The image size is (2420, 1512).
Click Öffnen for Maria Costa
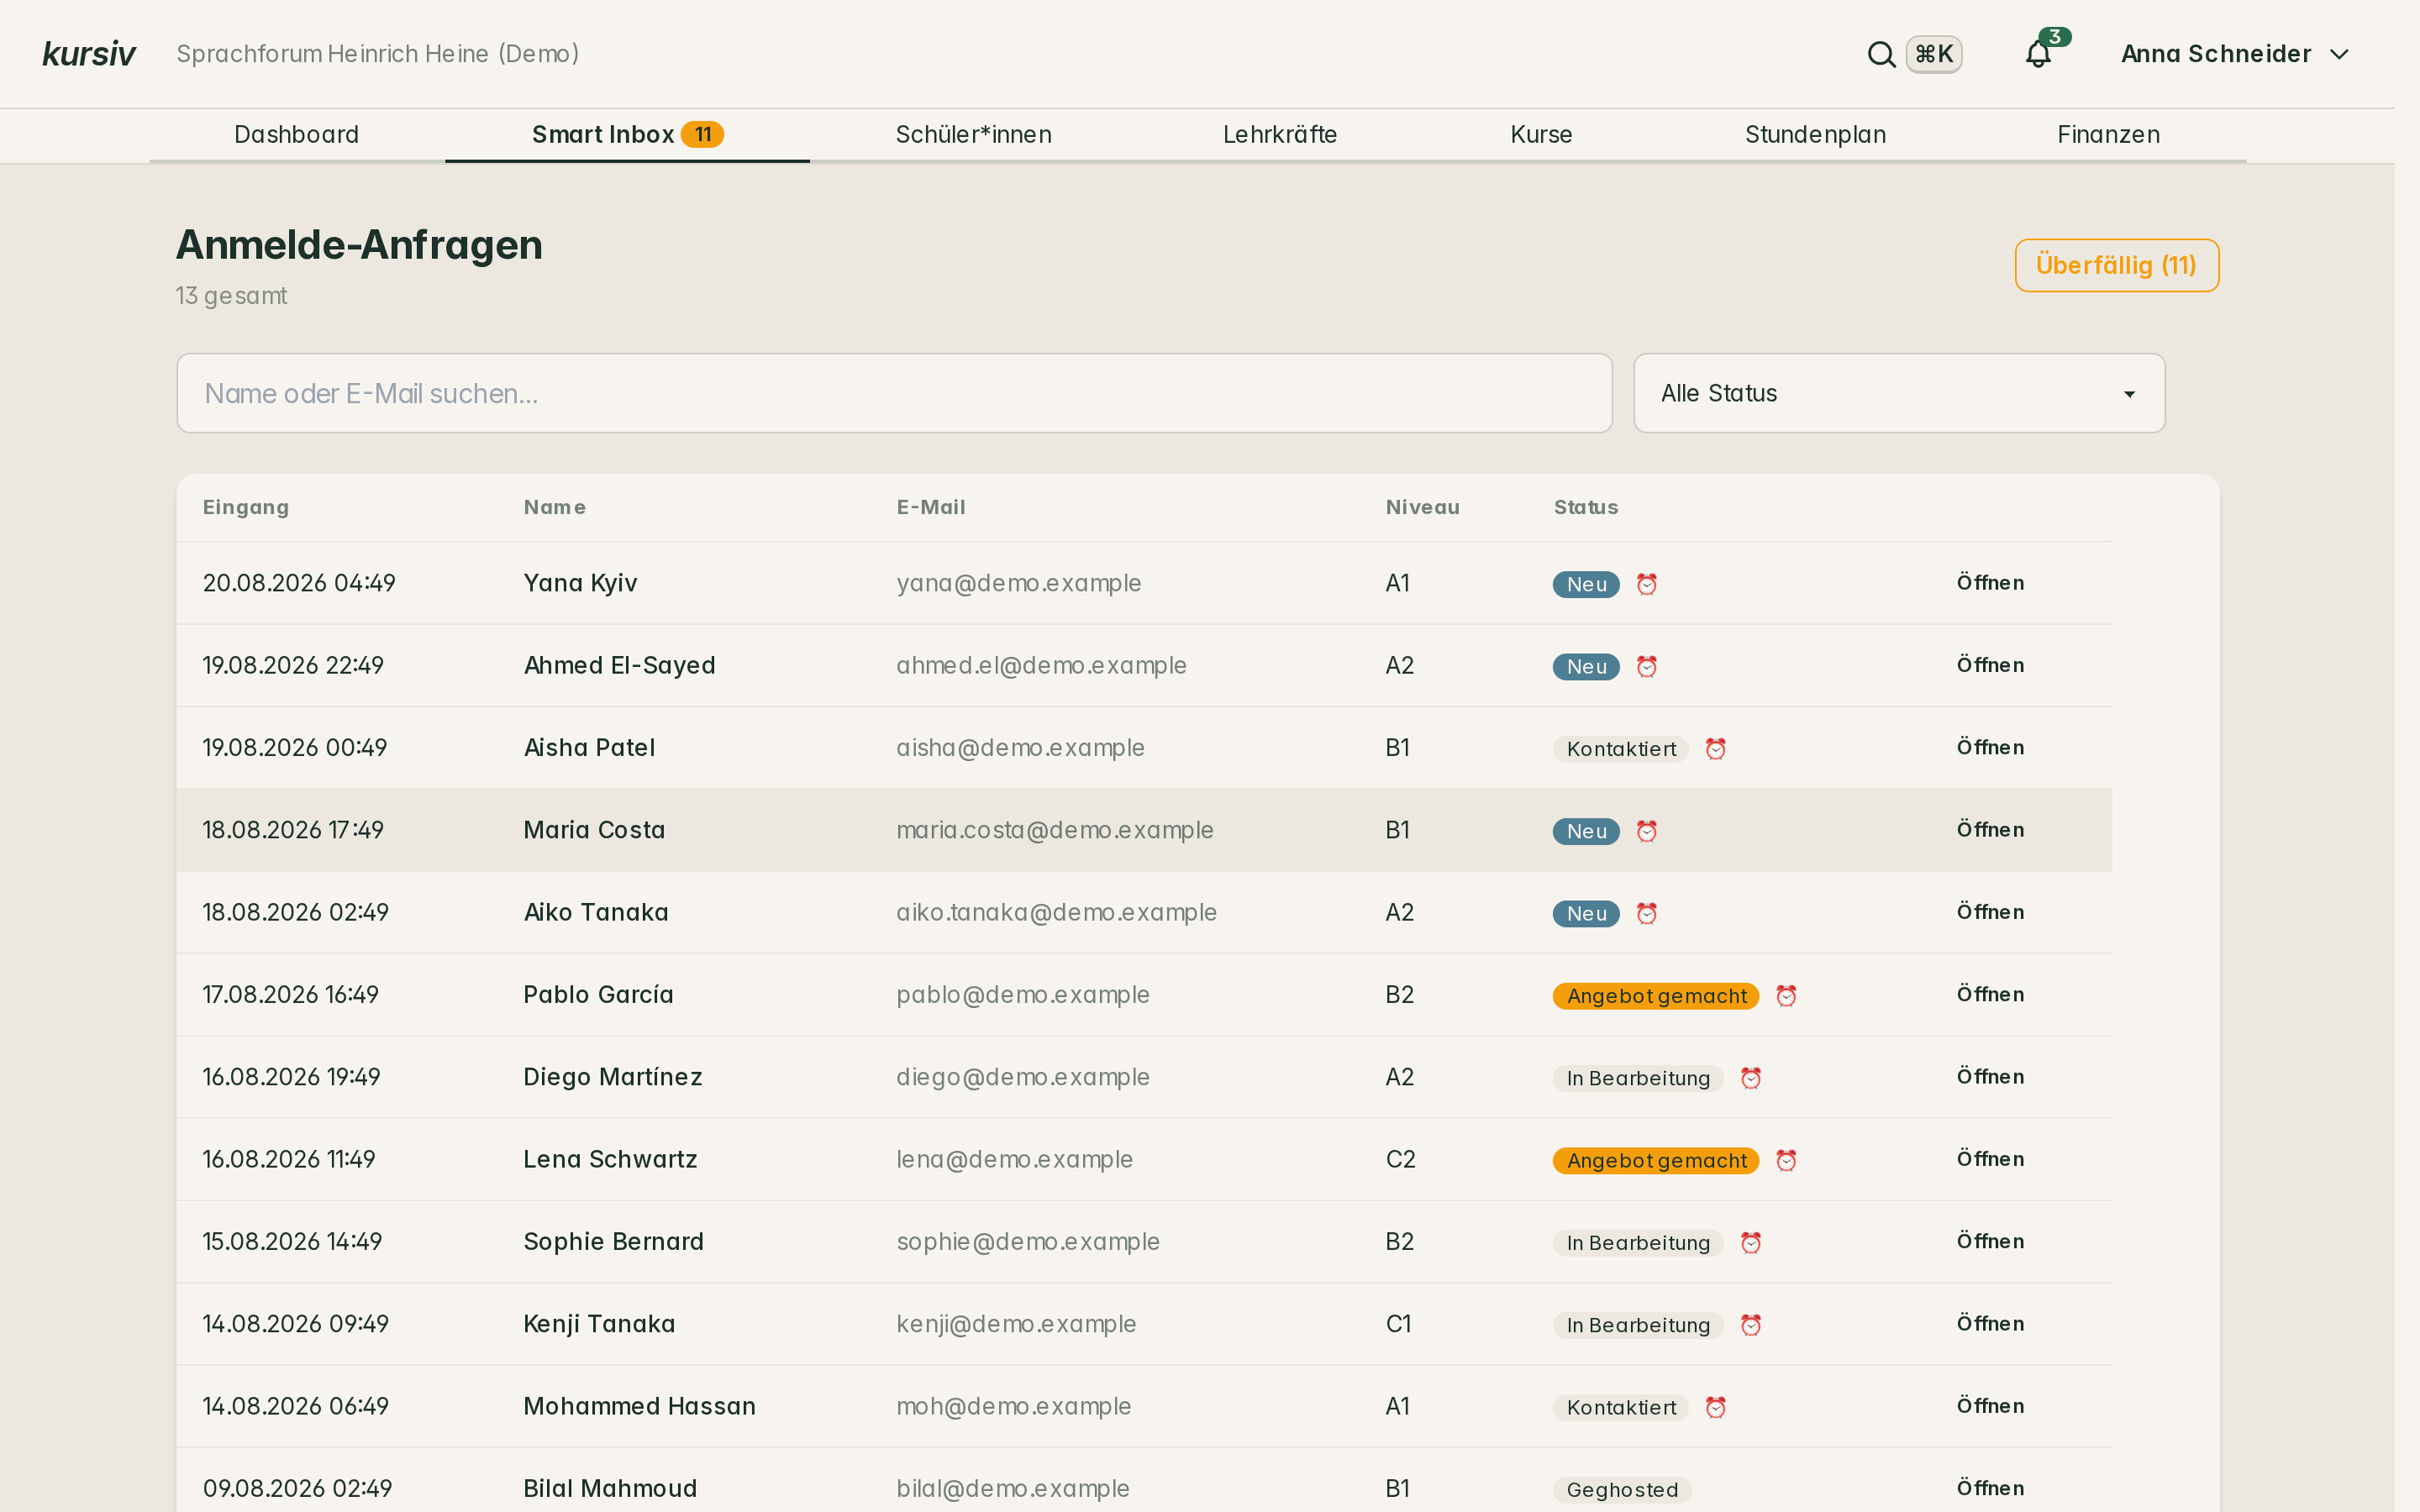point(1990,830)
